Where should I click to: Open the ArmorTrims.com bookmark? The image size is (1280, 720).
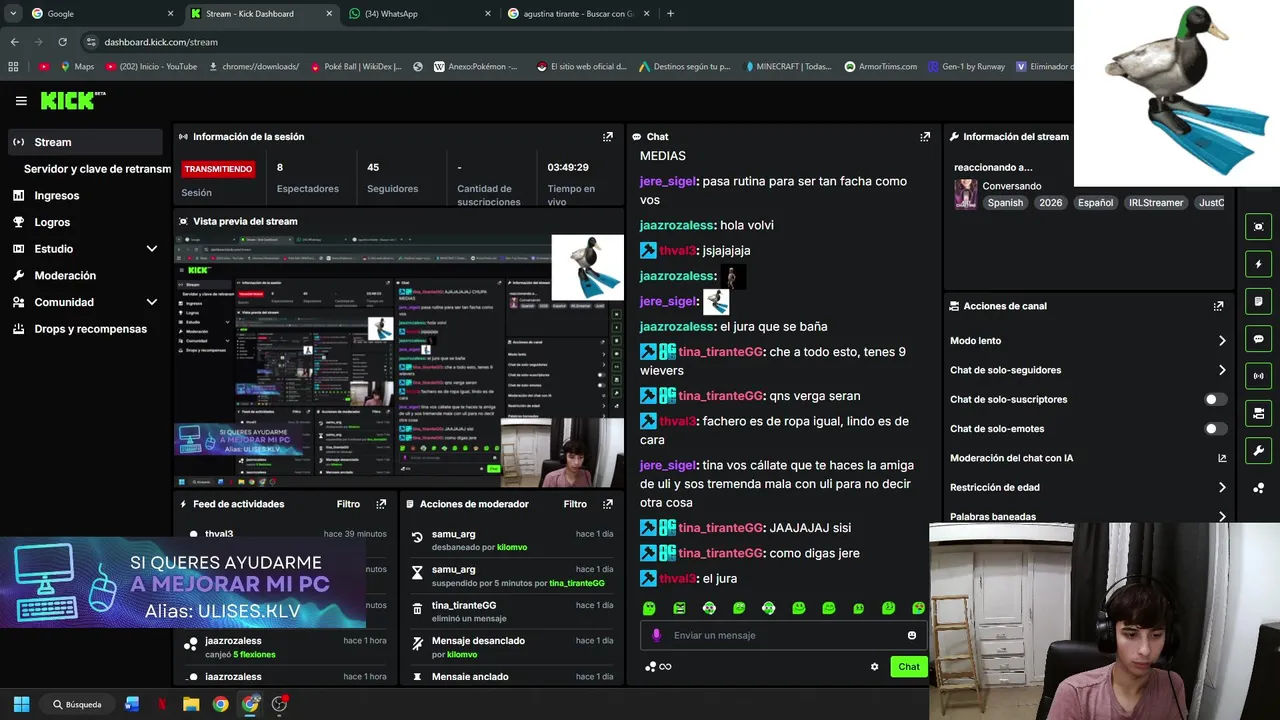coord(881,67)
